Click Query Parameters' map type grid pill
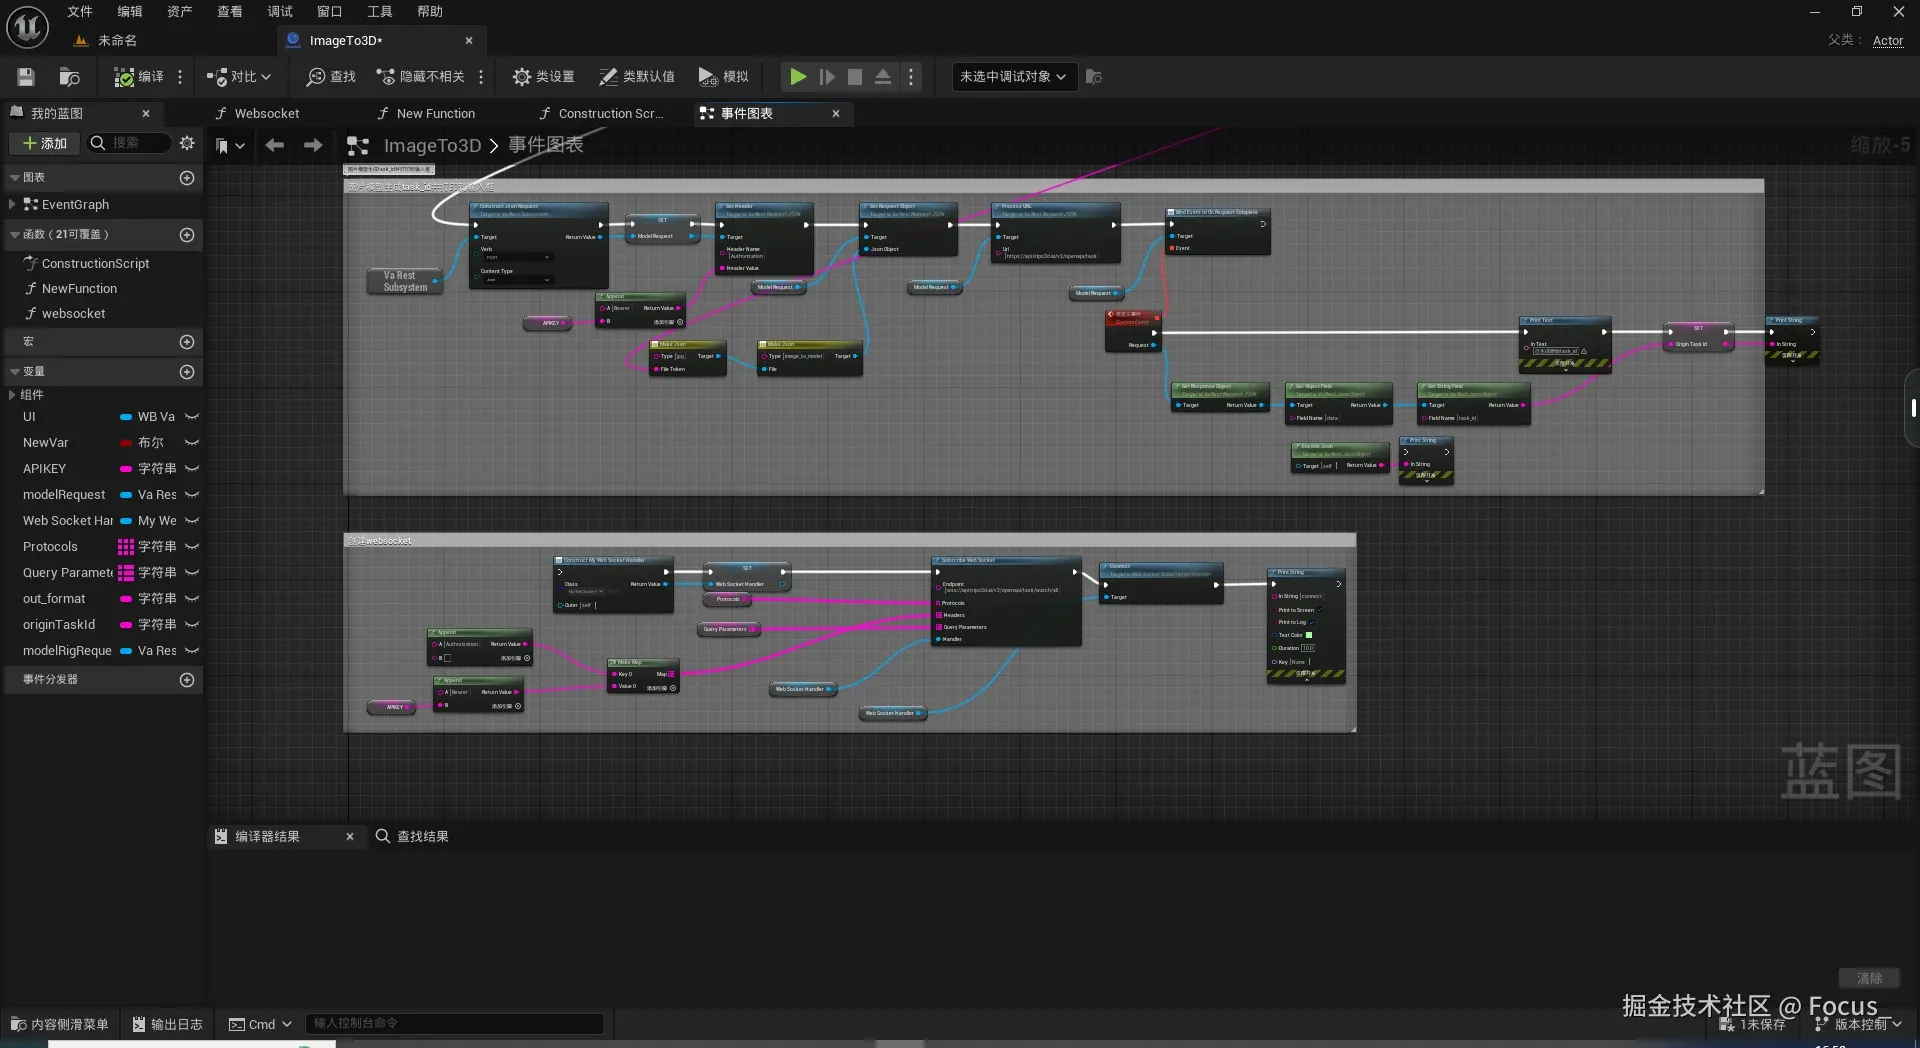The image size is (1920, 1048). [x=126, y=573]
